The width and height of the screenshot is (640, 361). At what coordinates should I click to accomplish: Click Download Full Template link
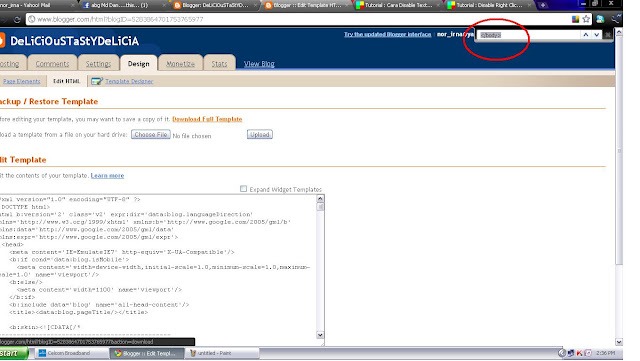(207, 119)
